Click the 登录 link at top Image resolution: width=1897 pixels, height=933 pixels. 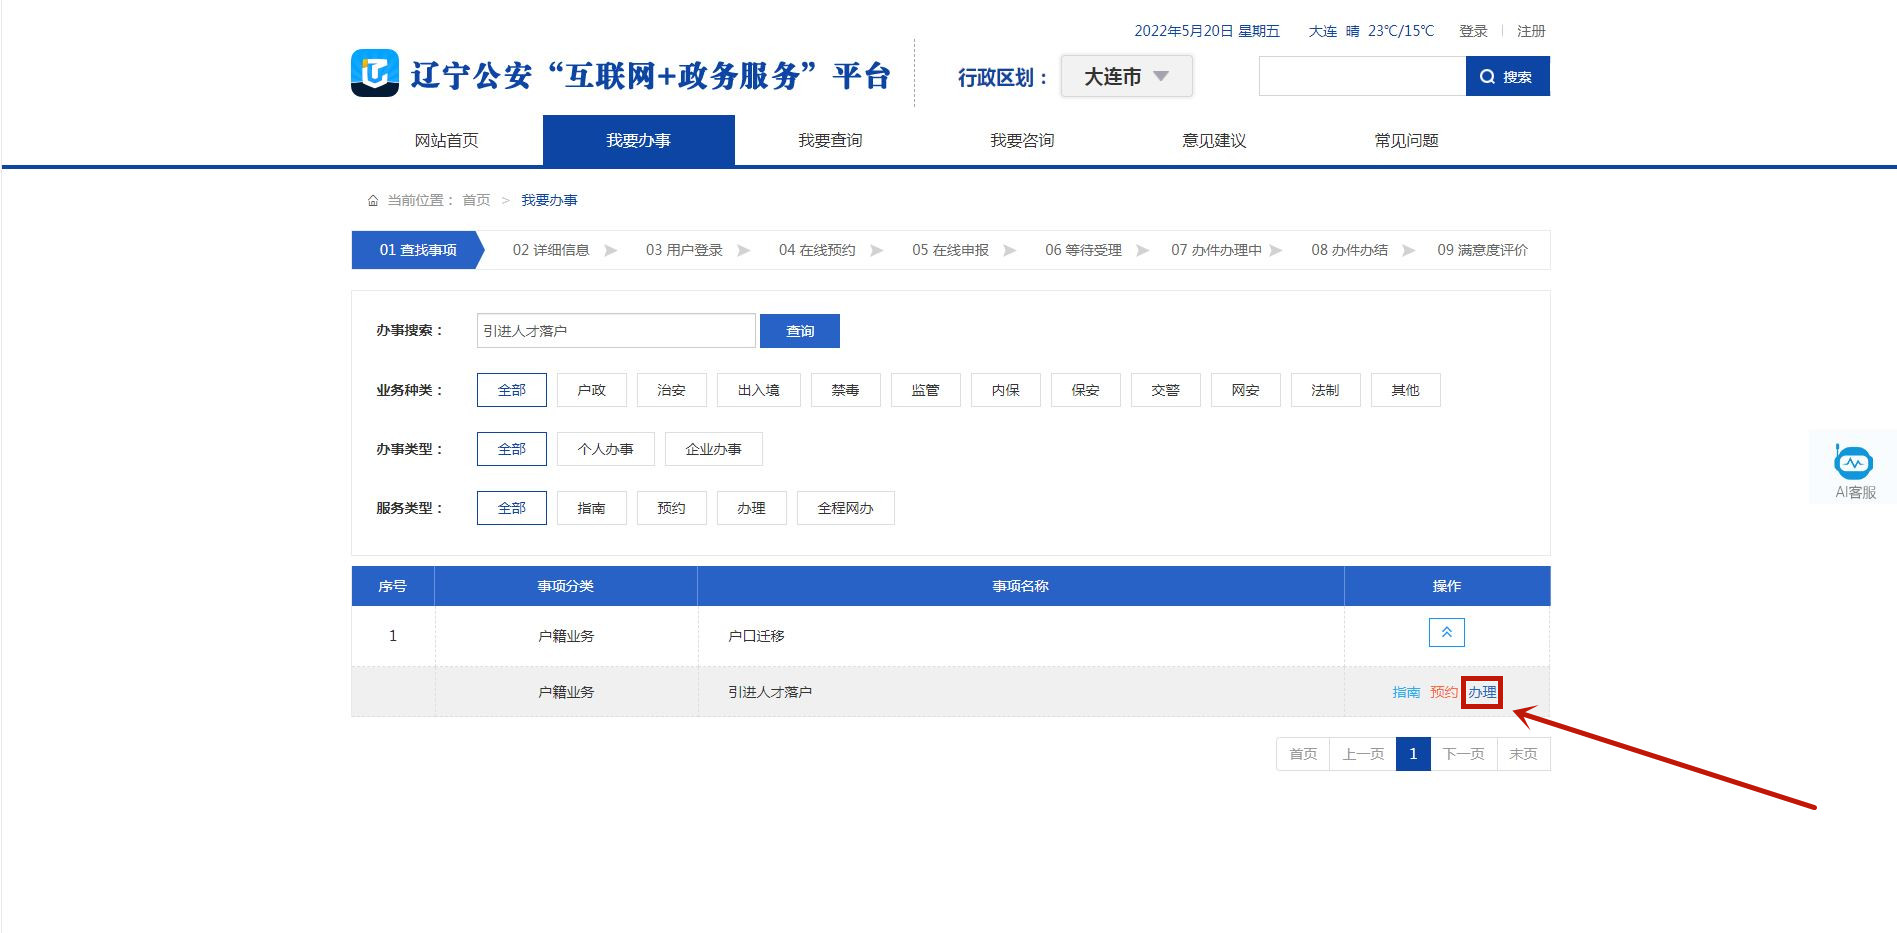click(x=1473, y=31)
